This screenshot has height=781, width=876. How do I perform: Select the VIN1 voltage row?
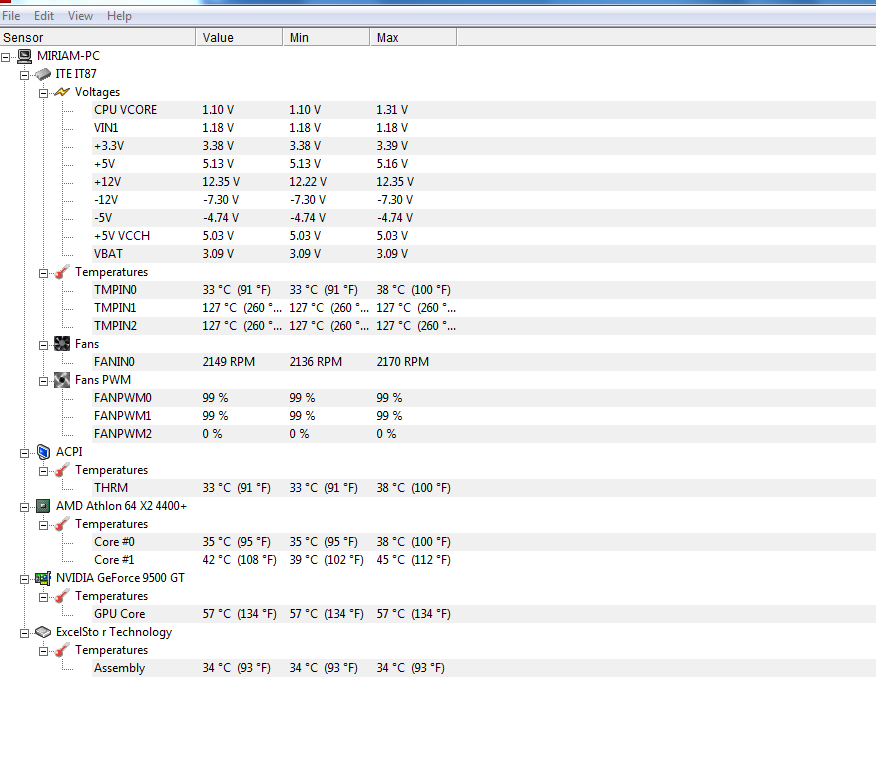point(484,128)
